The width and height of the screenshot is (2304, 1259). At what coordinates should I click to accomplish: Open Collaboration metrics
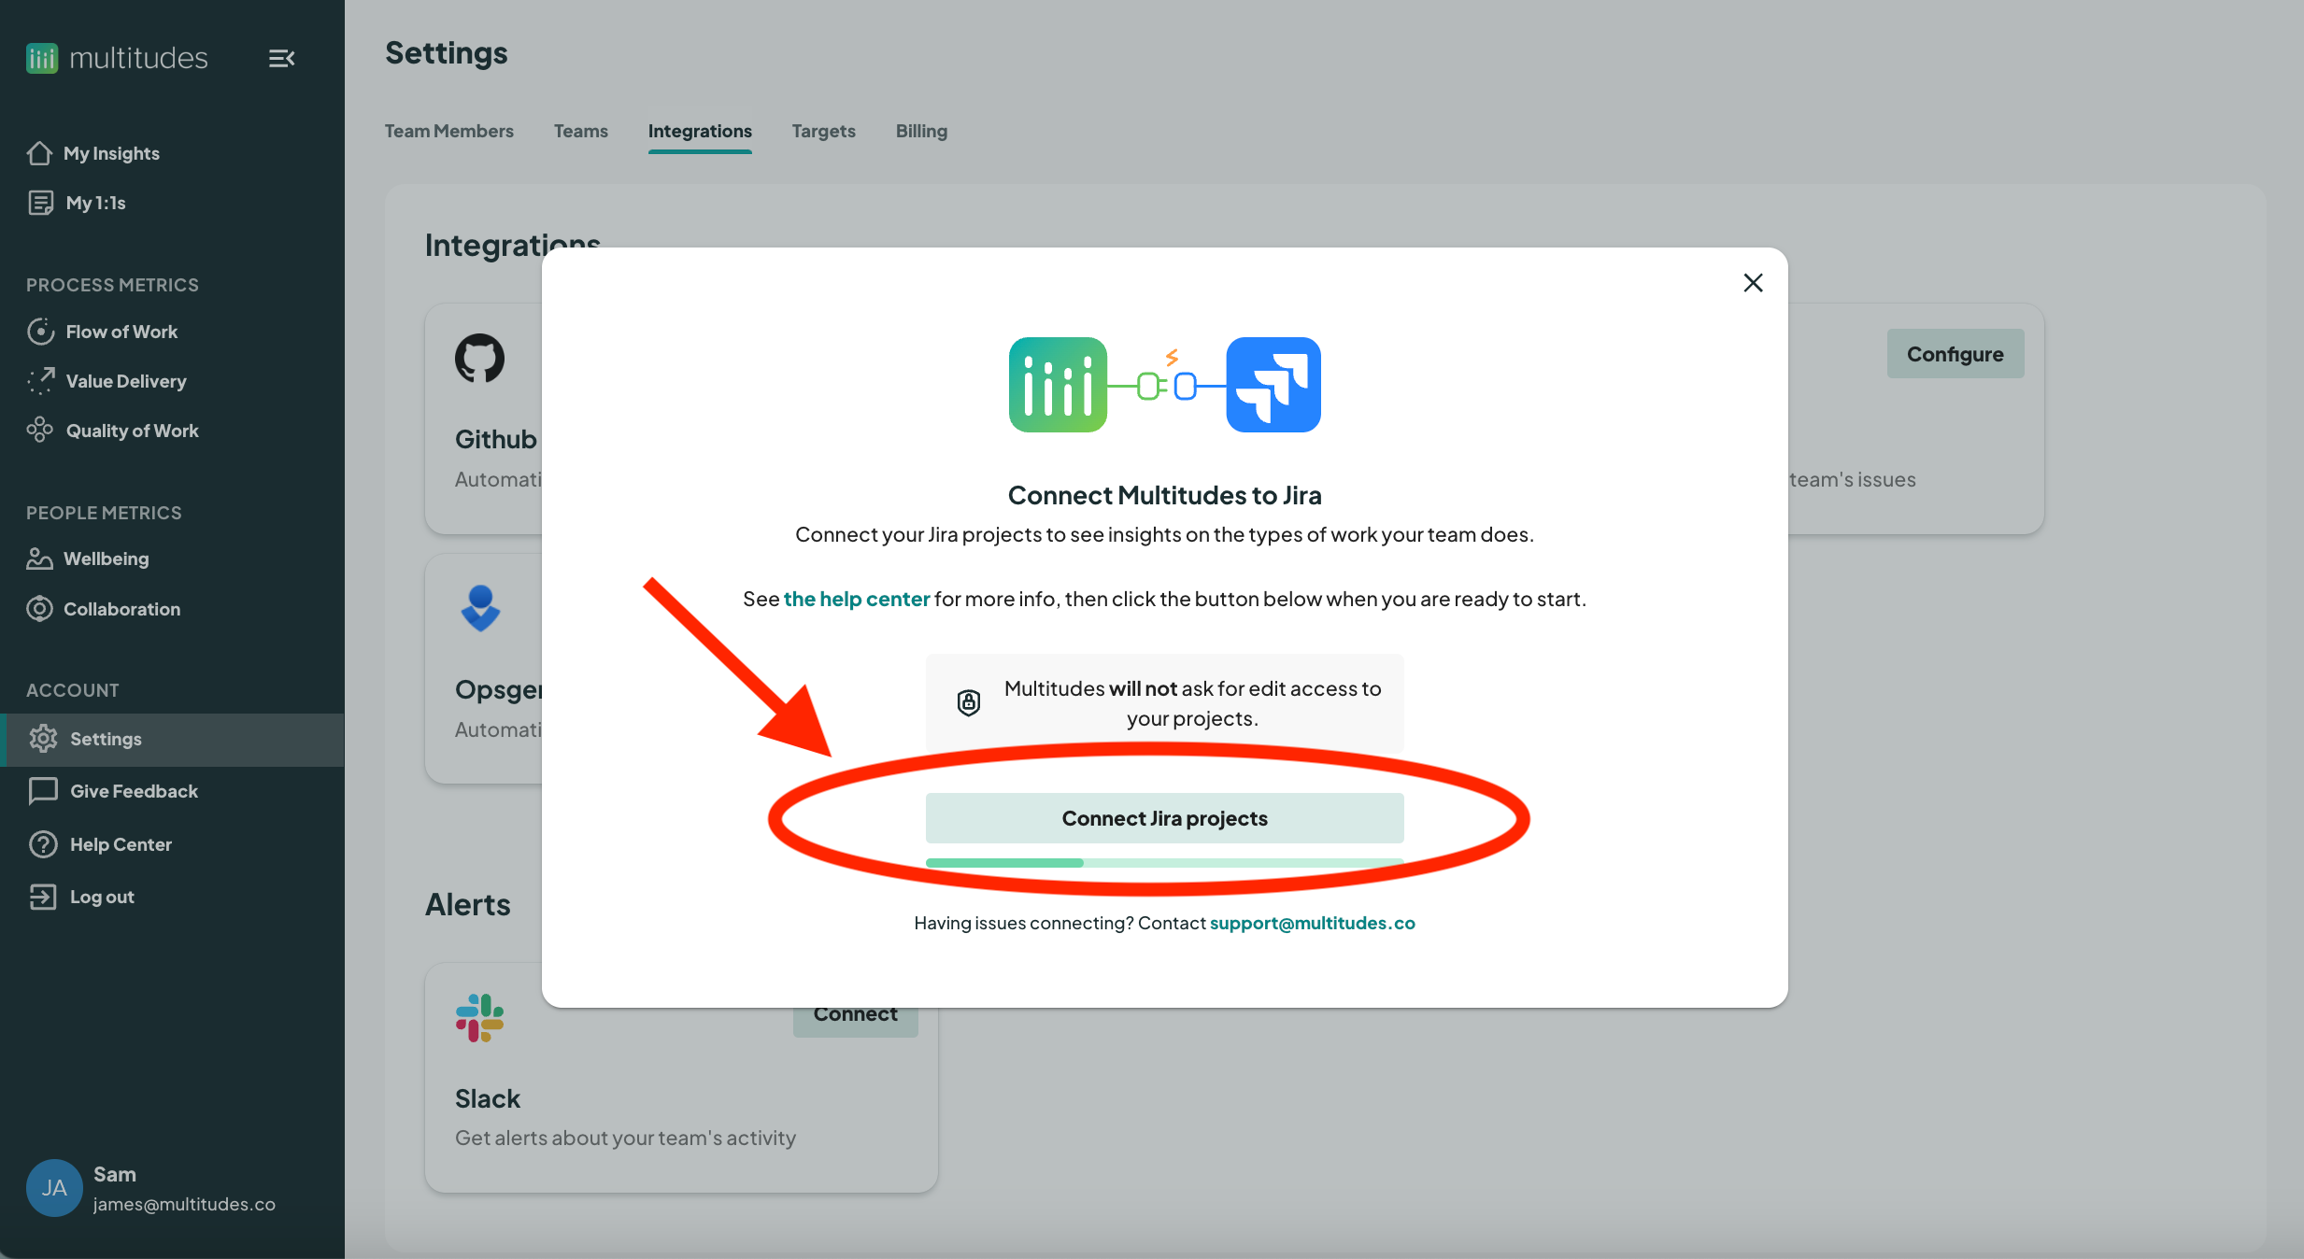(x=122, y=609)
